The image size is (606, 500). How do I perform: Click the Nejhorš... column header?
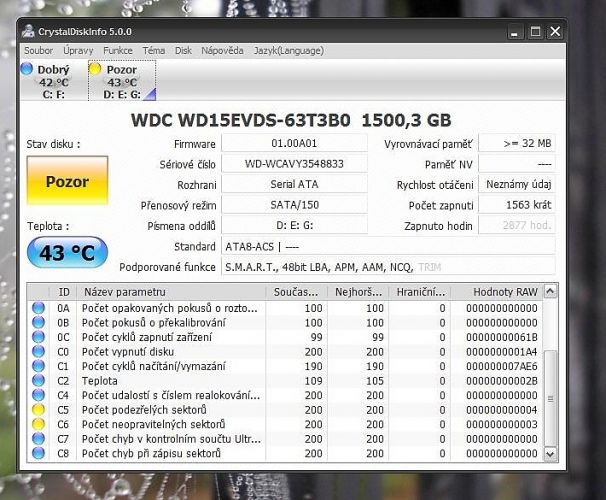(358, 292)
